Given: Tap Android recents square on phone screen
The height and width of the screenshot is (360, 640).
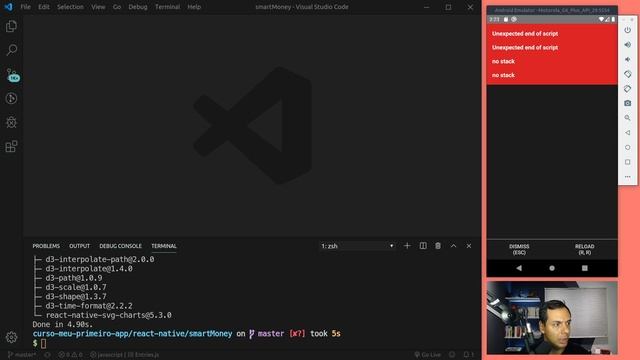Looking at the screenshot, I should (x=584, y=268).
